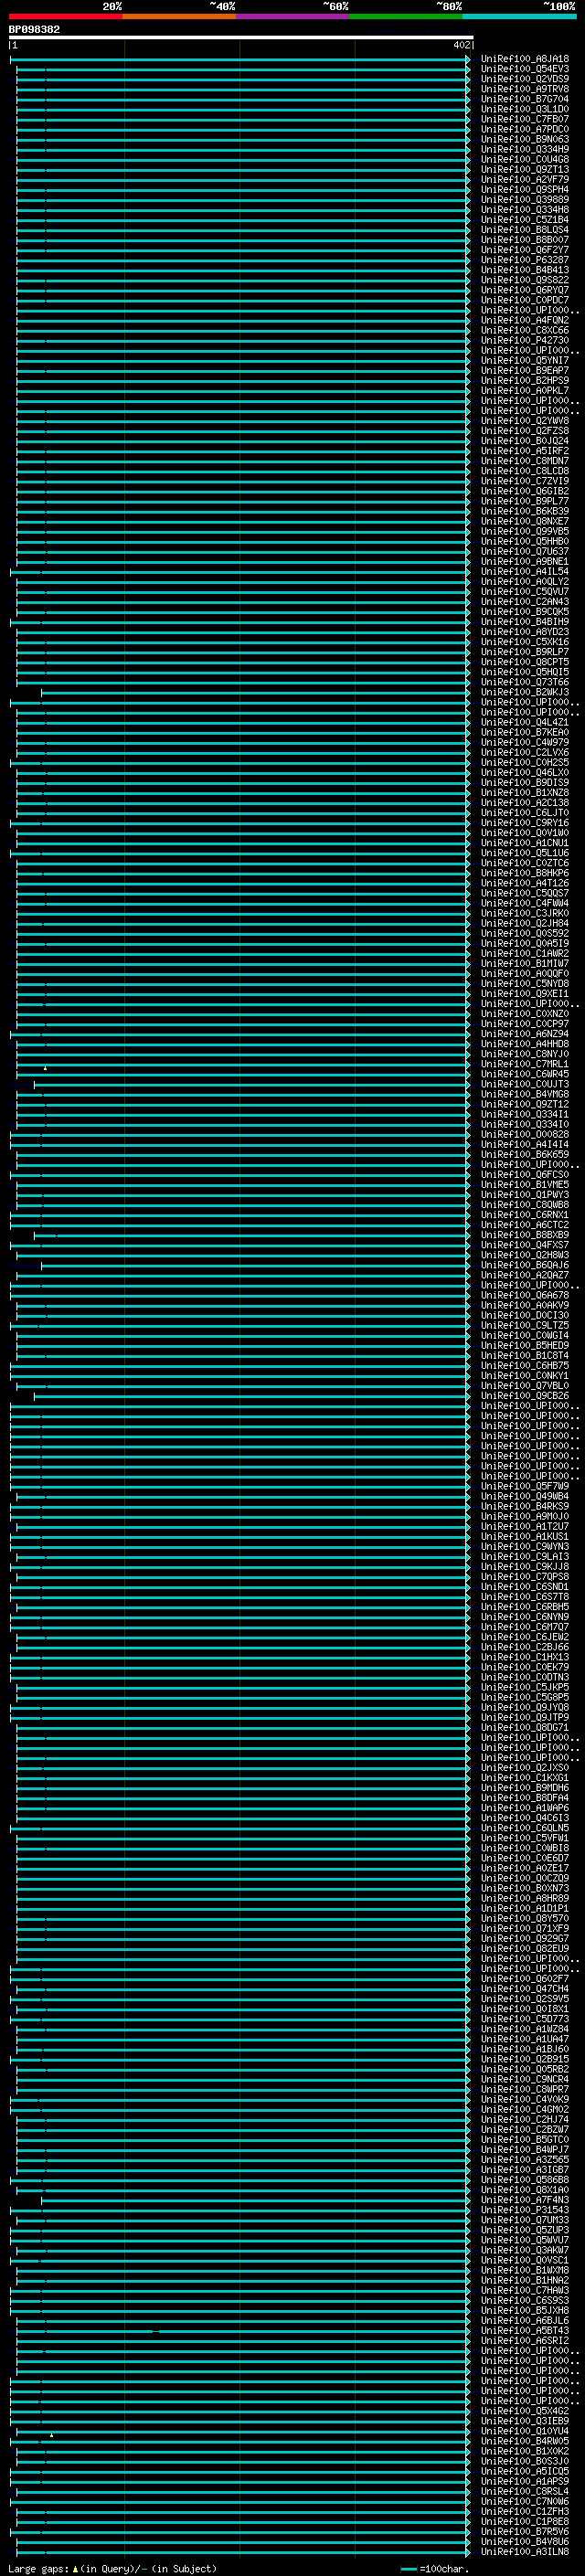Click label UniRef100_B2HPS9
This screenshot has width=585, height=2576.
coord(524,380)
